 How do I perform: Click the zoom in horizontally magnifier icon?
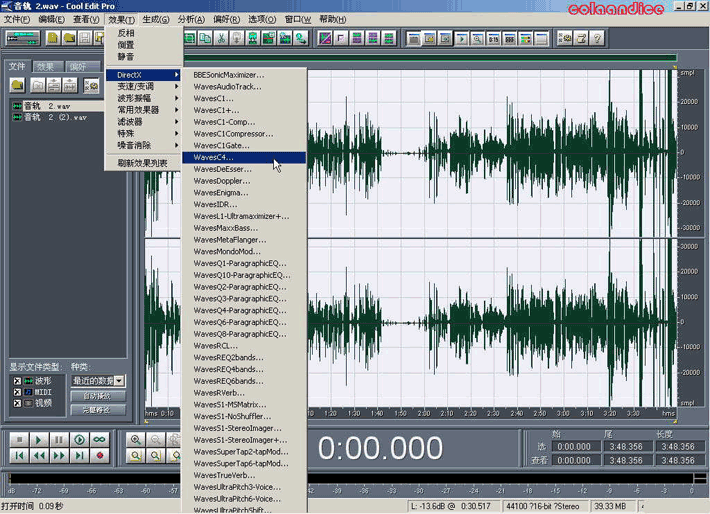[138, 440]
